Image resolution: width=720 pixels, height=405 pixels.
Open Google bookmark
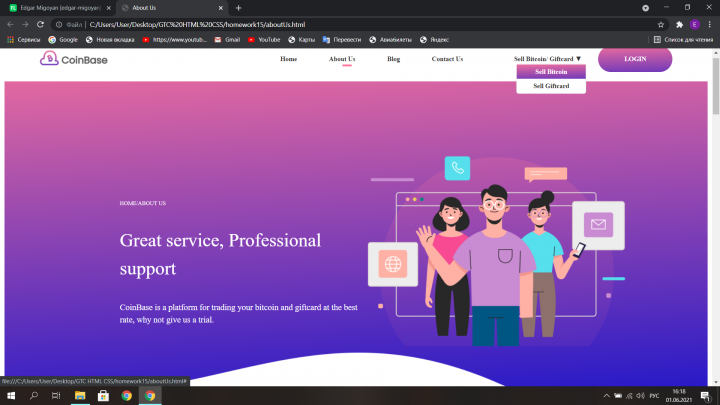point(63,40)
